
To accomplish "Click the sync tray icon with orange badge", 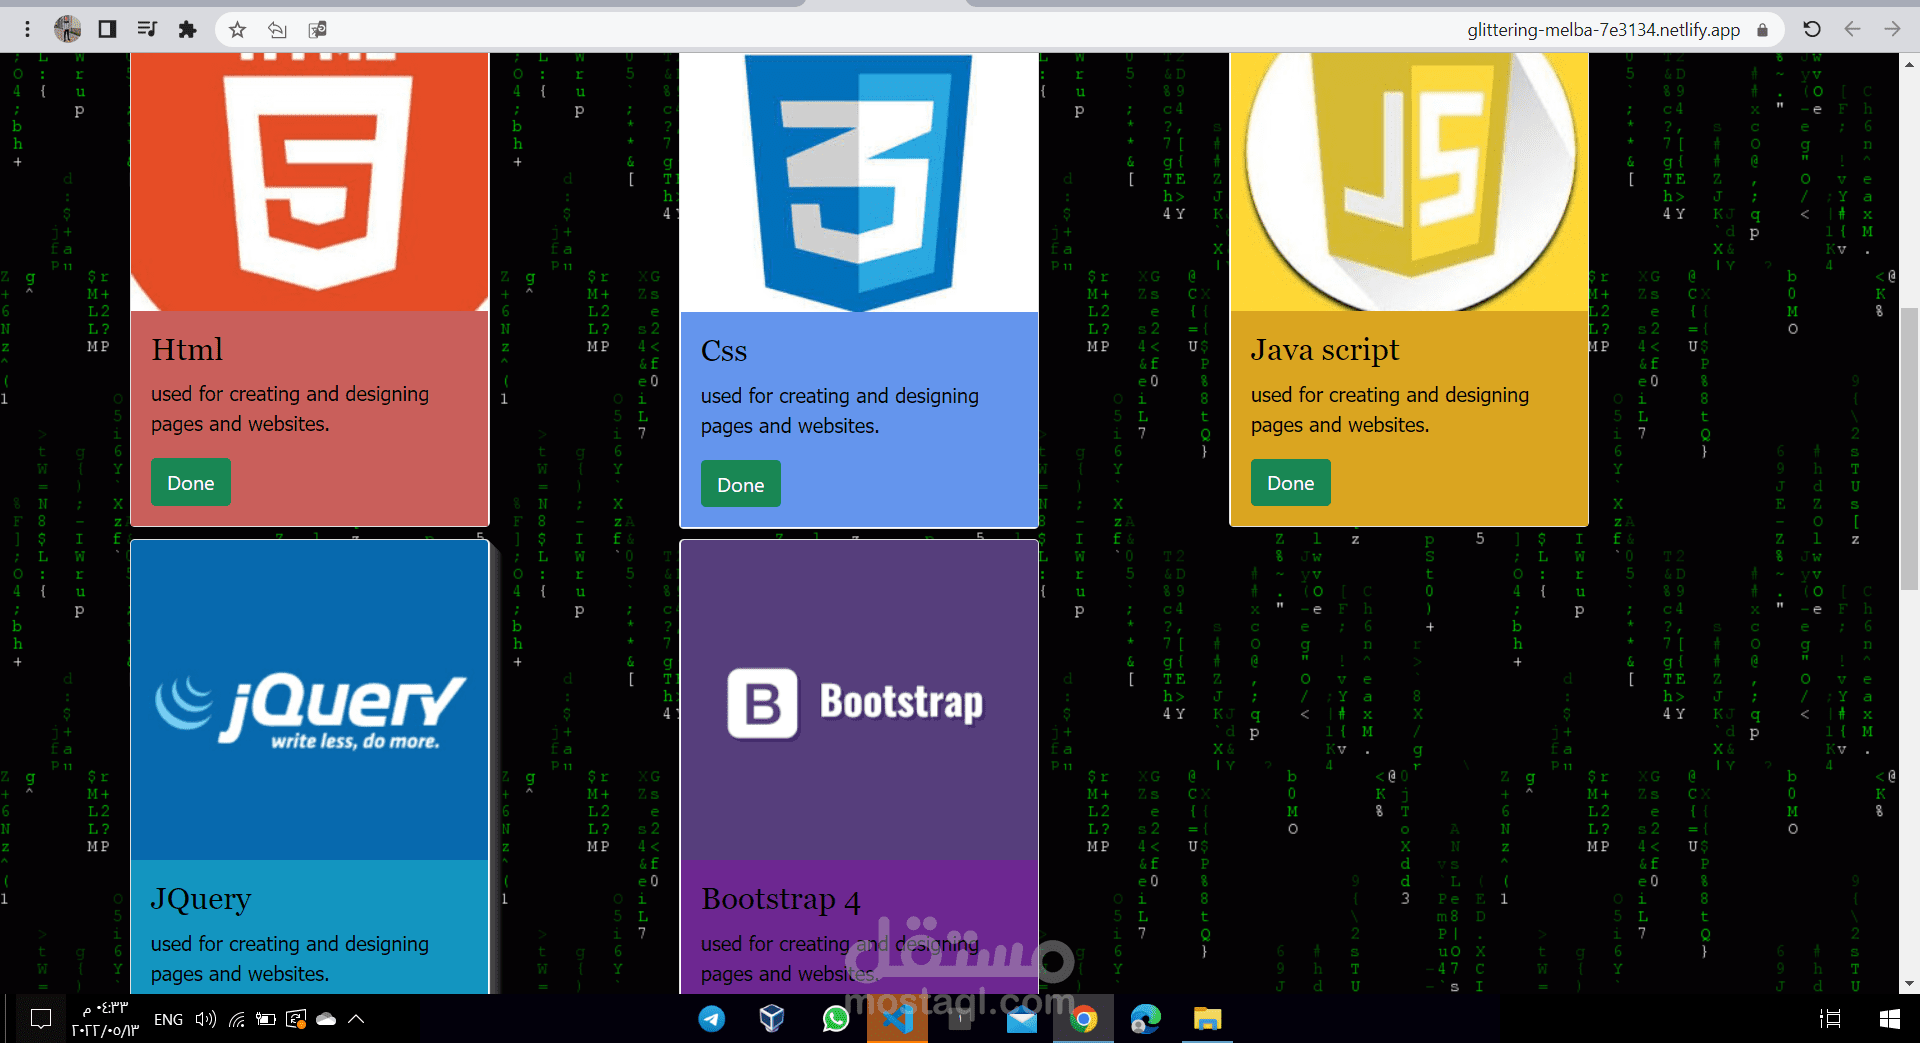I will (296, 1020).
